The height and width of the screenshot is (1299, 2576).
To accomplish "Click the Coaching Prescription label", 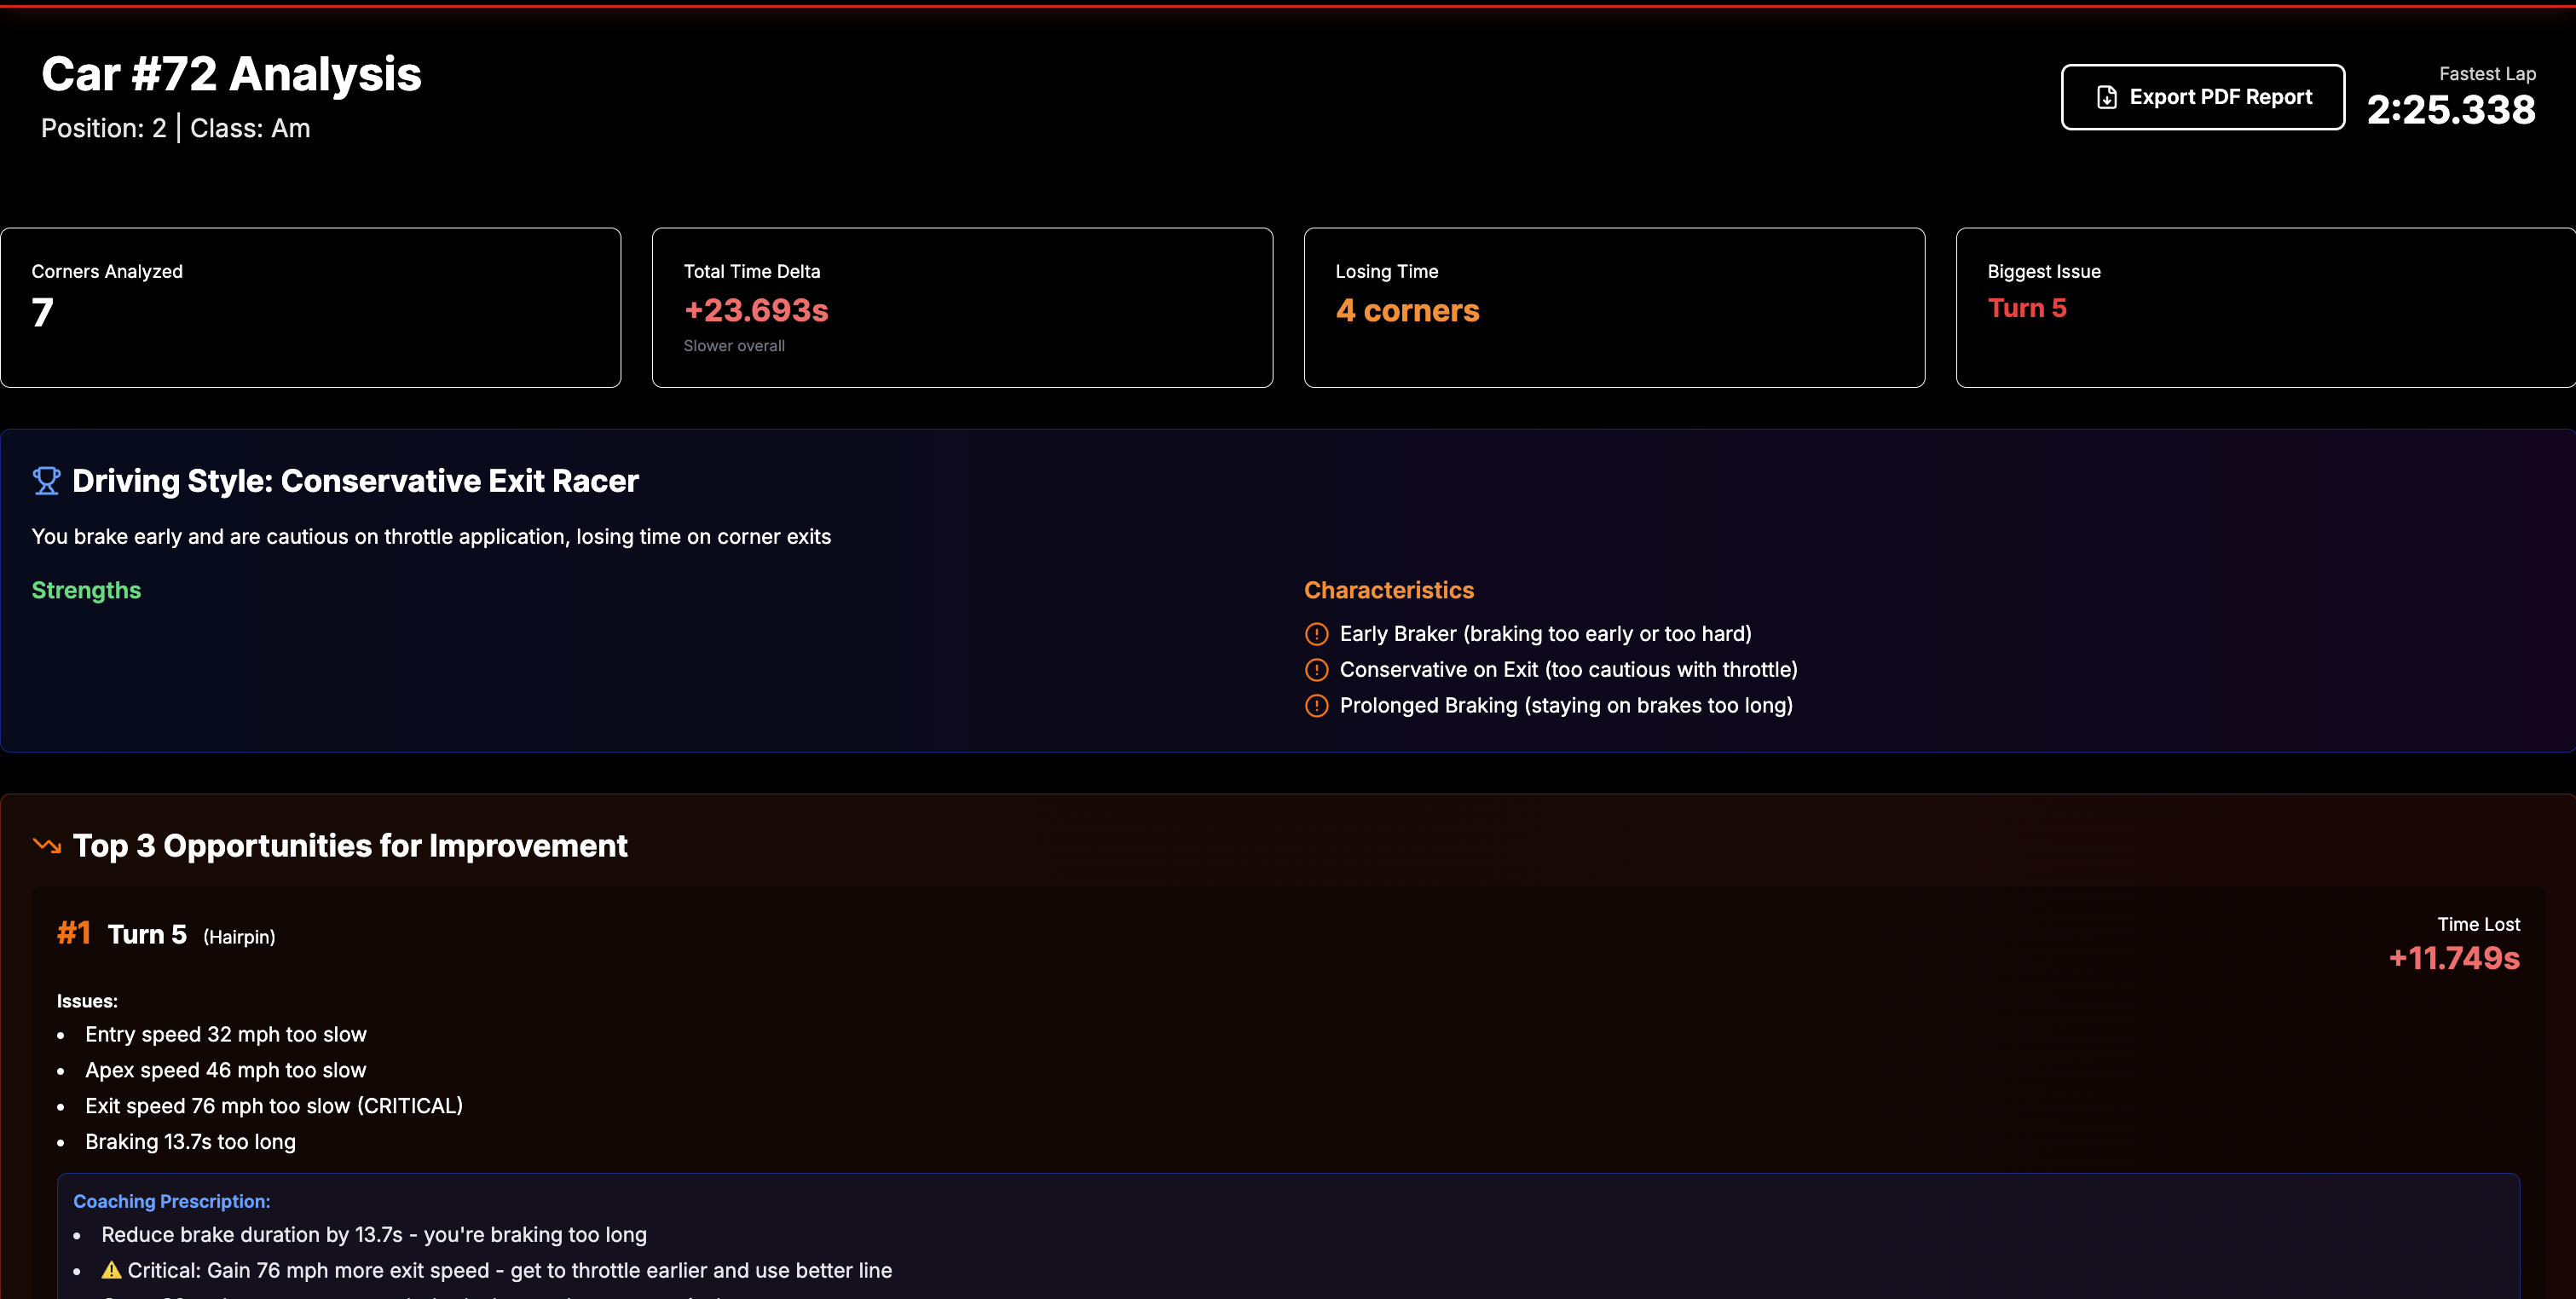I will (171, 1201).
